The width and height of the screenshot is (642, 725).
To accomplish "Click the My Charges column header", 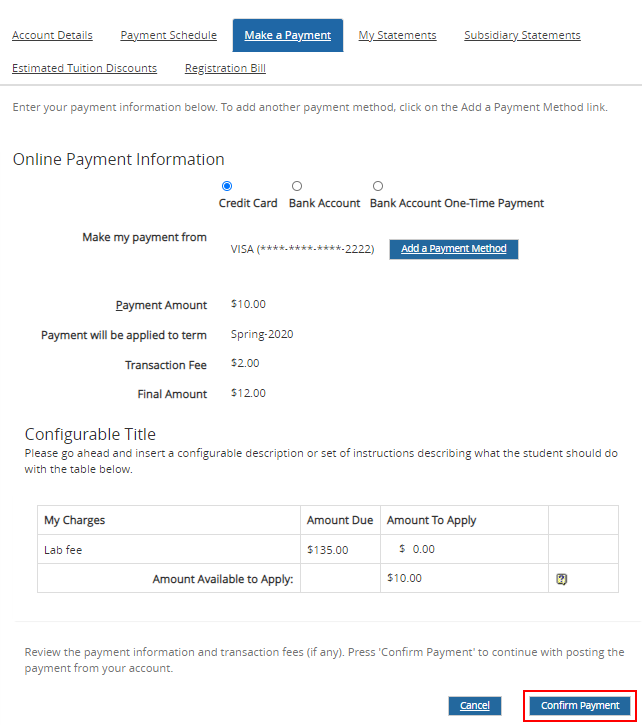I will (74, 520).
